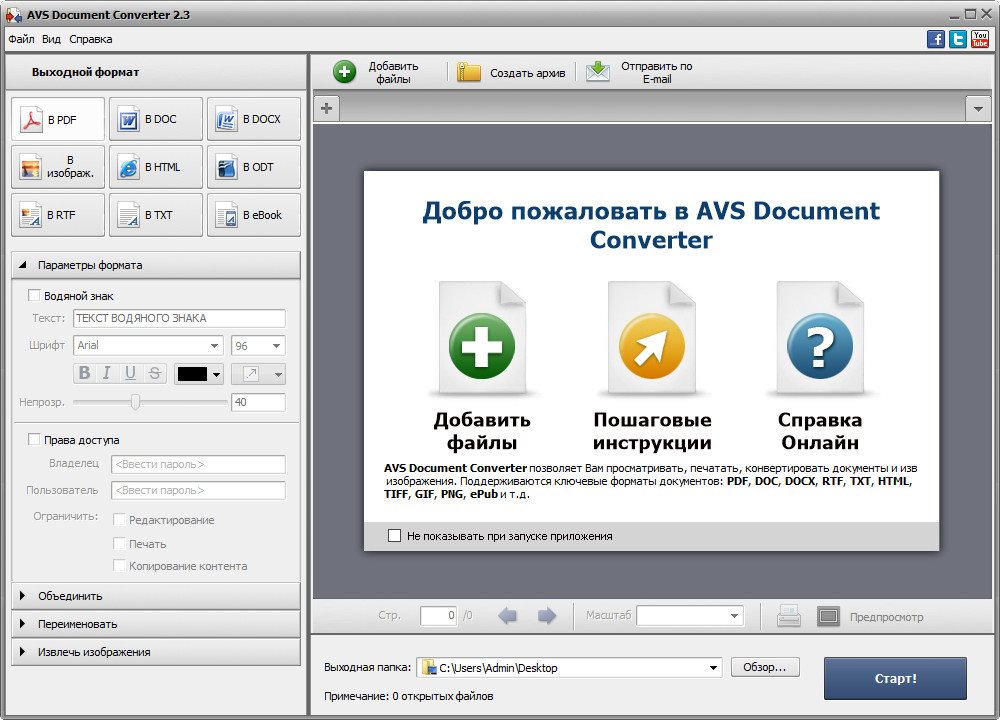Go to next page with right arrow
This screenshot has height=720, width=1000.
(547, 615)
